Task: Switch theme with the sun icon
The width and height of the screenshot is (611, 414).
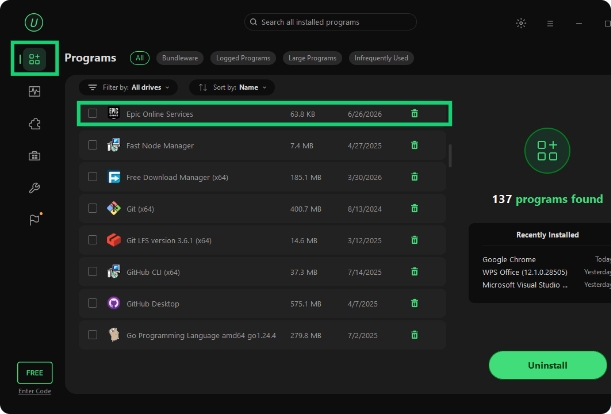Action: [x=521, y=23]
